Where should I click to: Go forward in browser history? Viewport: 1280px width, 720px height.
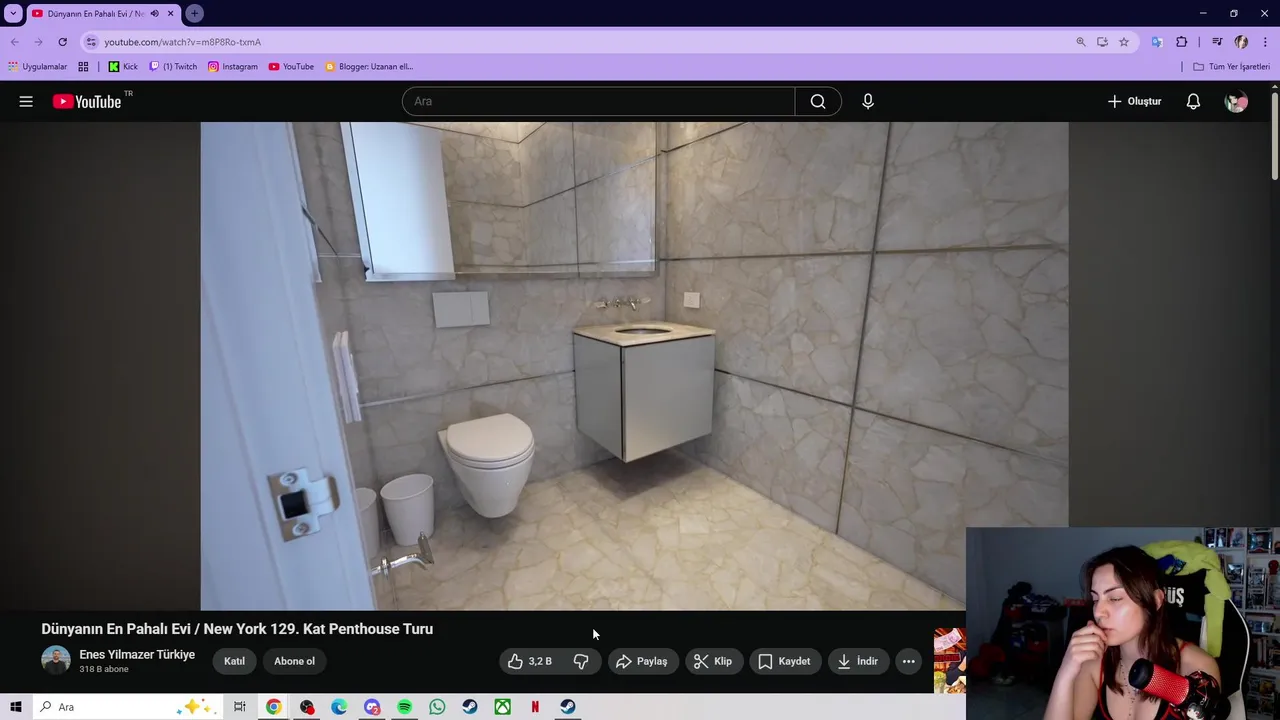pos(38,42)
